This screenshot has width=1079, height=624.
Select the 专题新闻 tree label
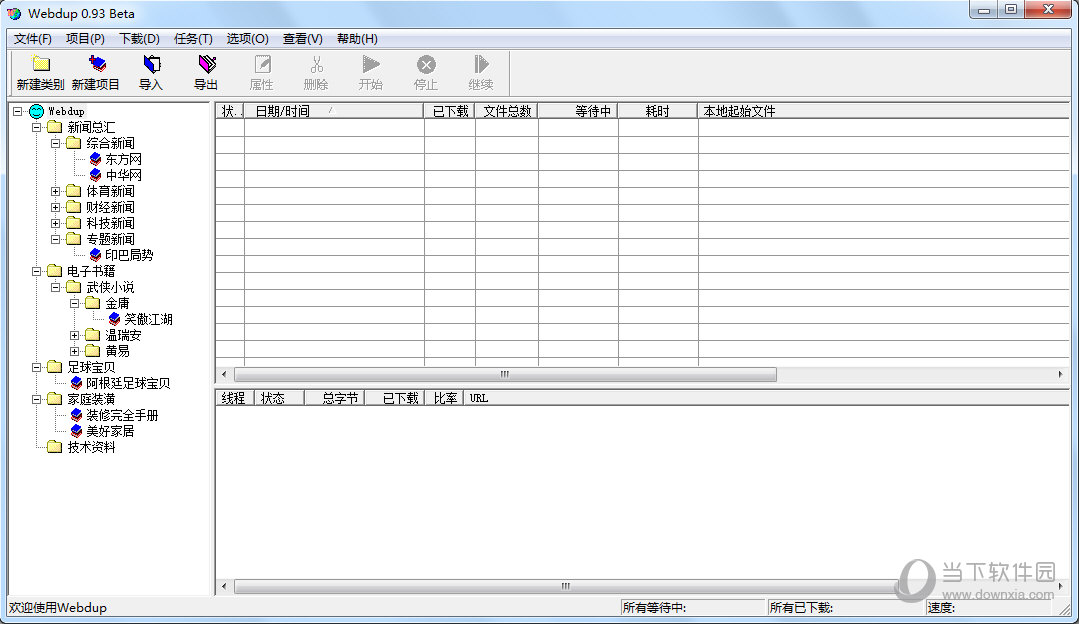point(110,239)
